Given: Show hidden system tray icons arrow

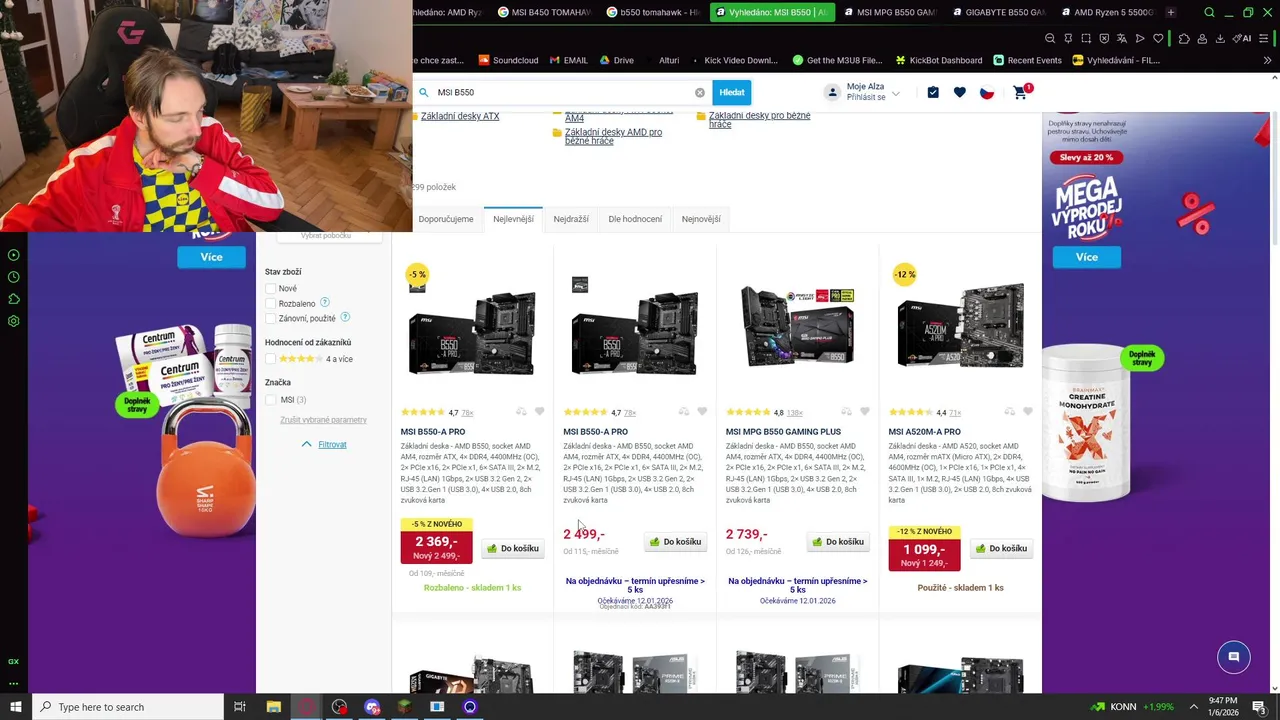Looking at the screenshot, I should click(1193, 707).
